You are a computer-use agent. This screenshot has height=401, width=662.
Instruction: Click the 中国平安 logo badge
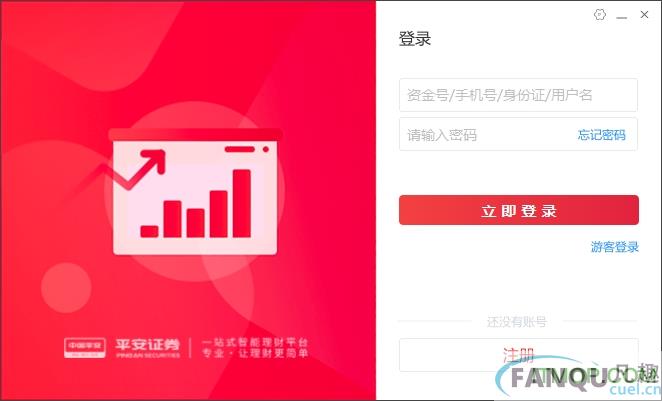[x=85, y=348]
